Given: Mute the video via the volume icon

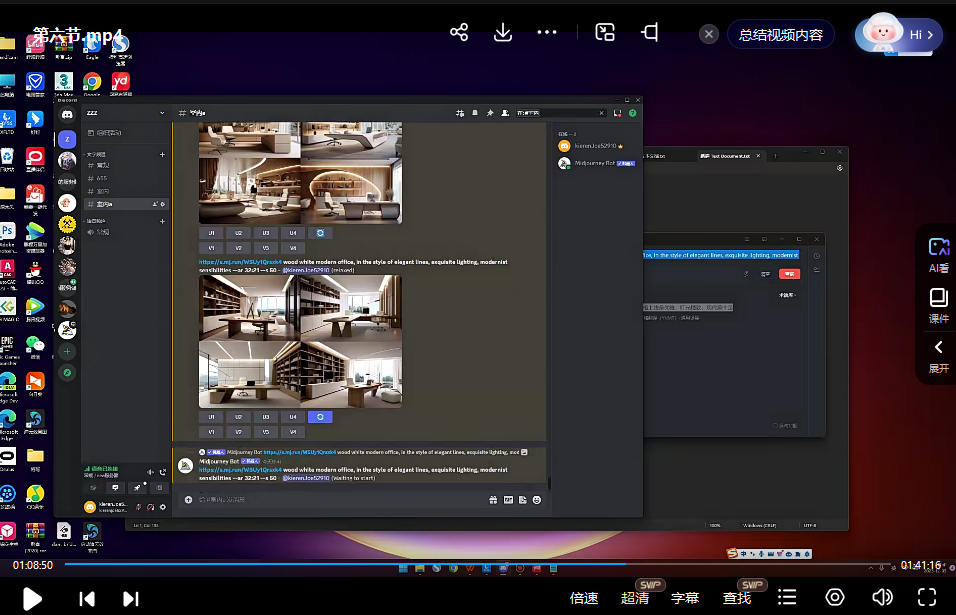Looking at the screenshot, I should click(882, 597).
